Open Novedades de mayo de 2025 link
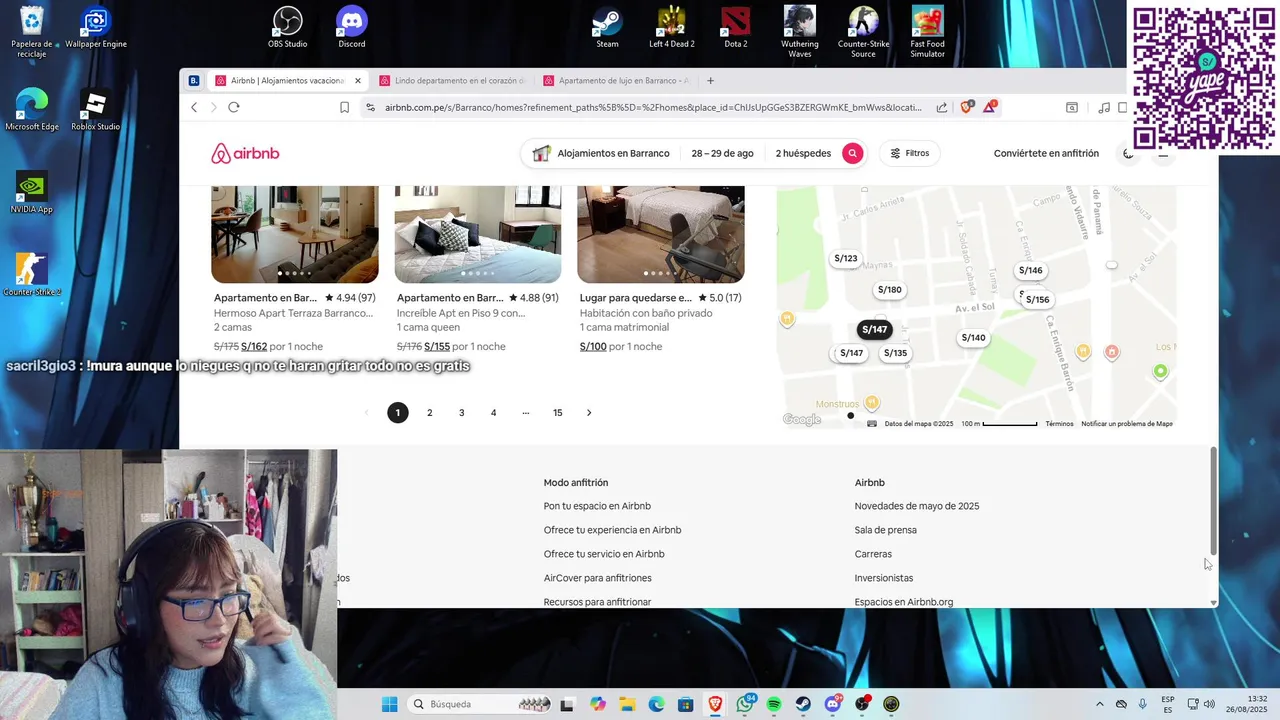Screen dimensions: 1280x720 click(x=917, y=506)
